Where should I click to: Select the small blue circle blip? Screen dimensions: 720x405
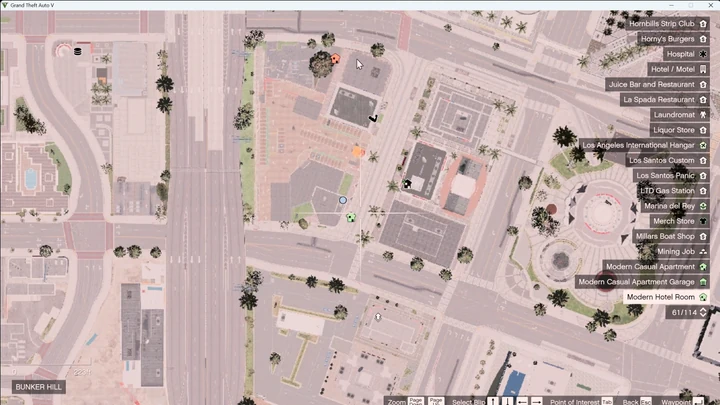(343, 200)
